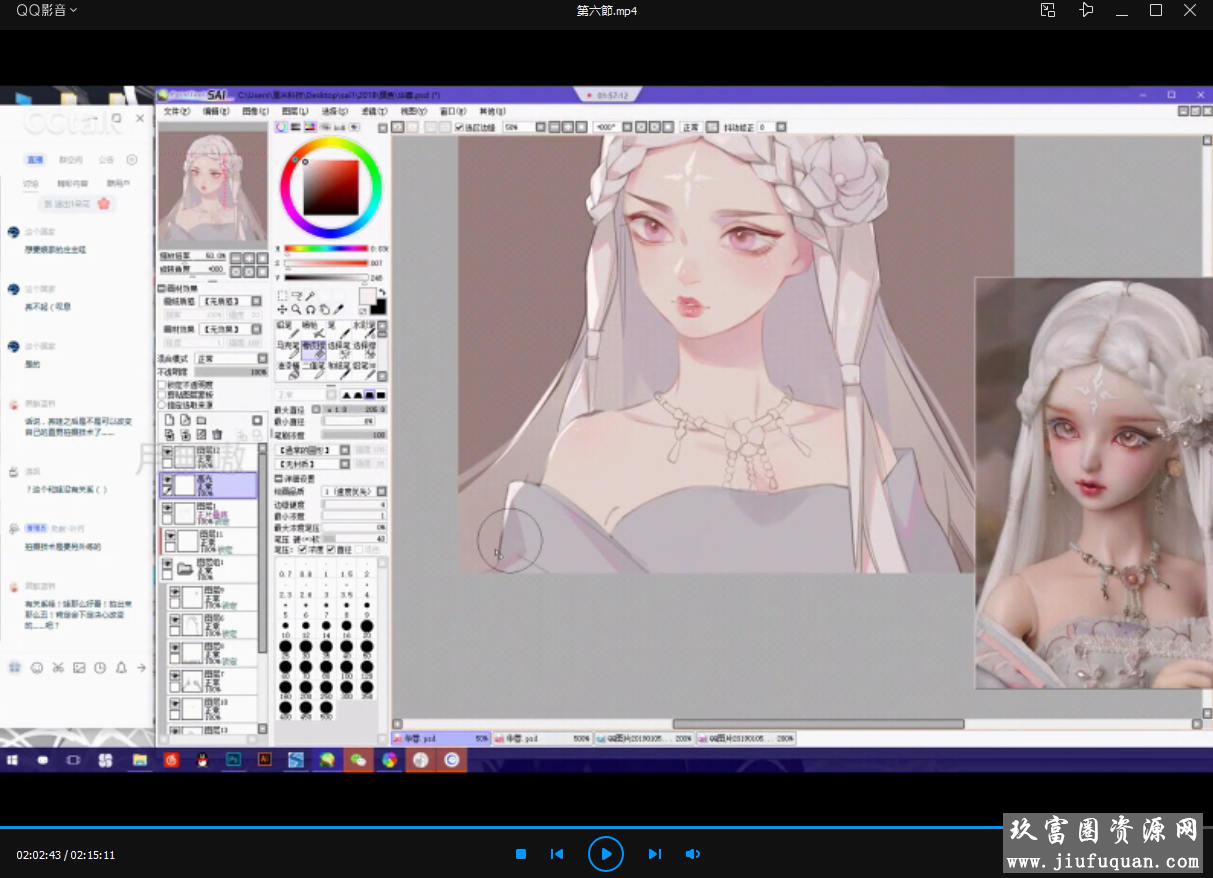Play the paused video
1213x878 pixels.
coord(605,854)
